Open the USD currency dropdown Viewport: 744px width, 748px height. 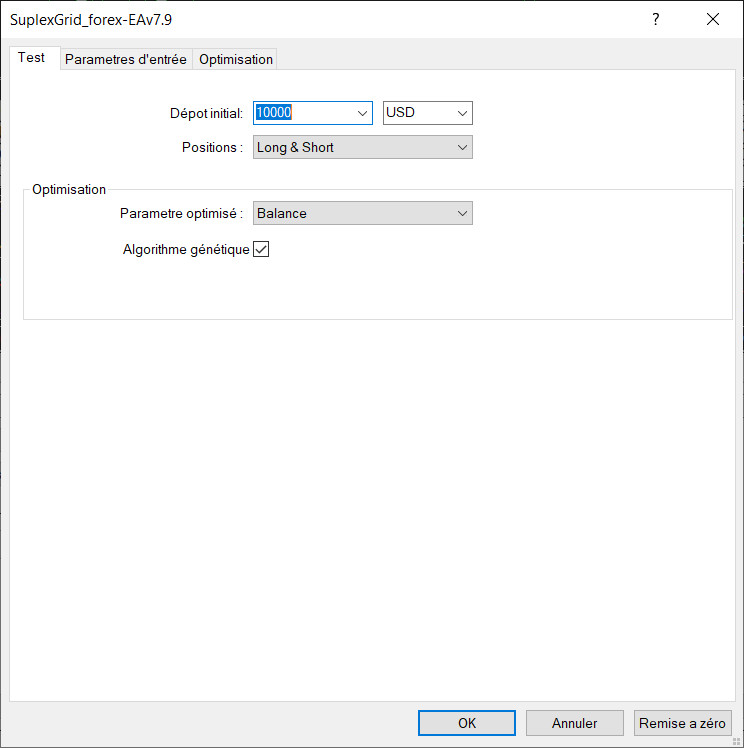tap(427, 113)
